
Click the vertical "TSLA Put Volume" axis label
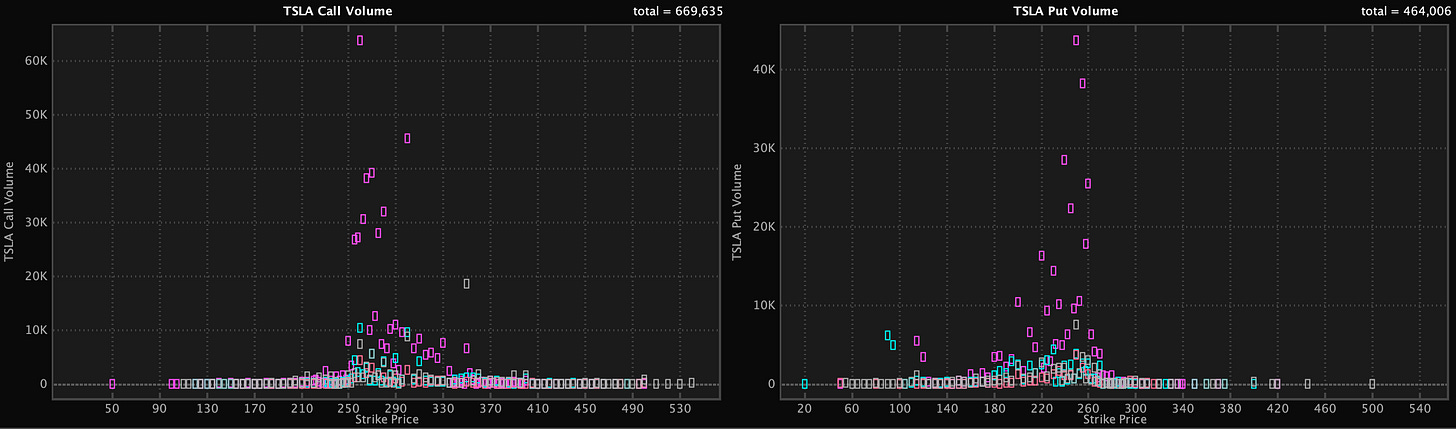pos(737,213)
